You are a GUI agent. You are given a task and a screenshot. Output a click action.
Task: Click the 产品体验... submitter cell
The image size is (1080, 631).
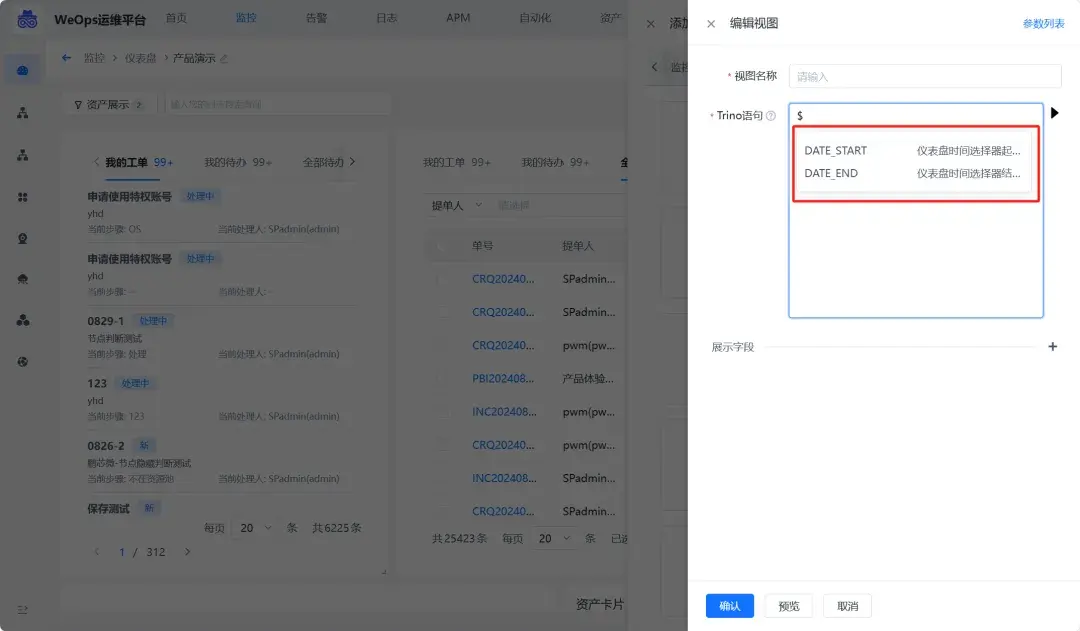588,379
